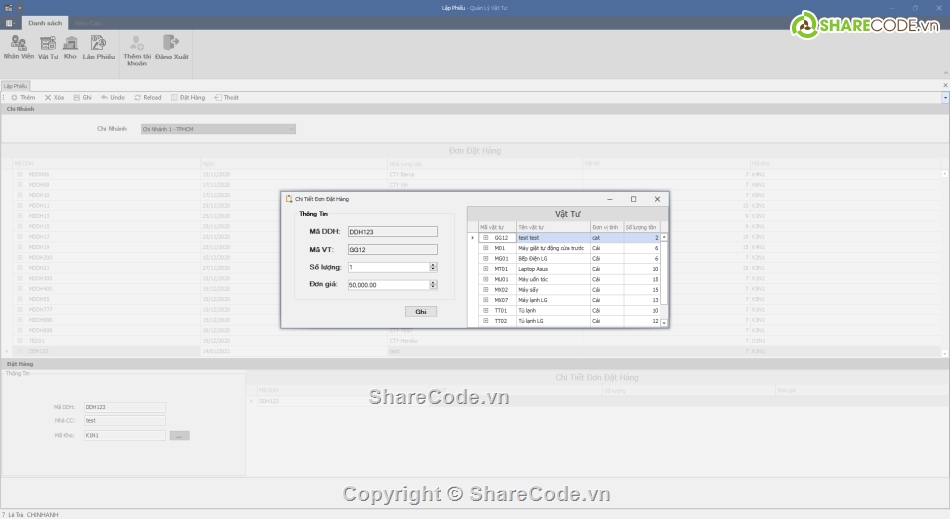The height and width of the screenshot is (519, 950).
Task: Click Thêm in the Lập Phiếu toolbar
Action: pos(24,98)
